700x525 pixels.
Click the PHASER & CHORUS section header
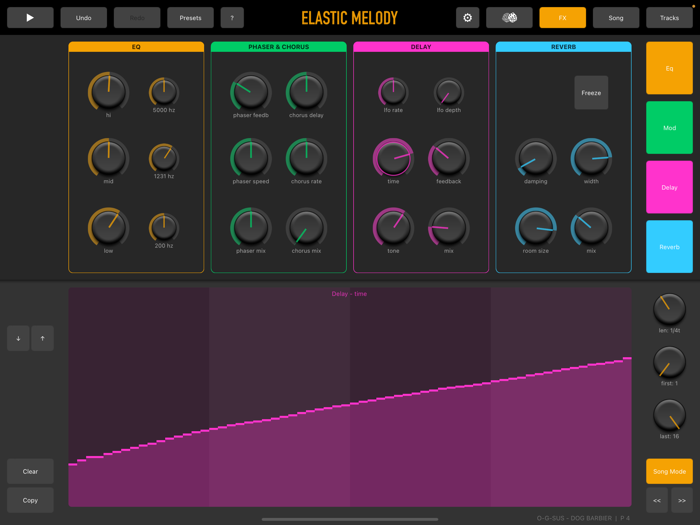coord(279,46)
